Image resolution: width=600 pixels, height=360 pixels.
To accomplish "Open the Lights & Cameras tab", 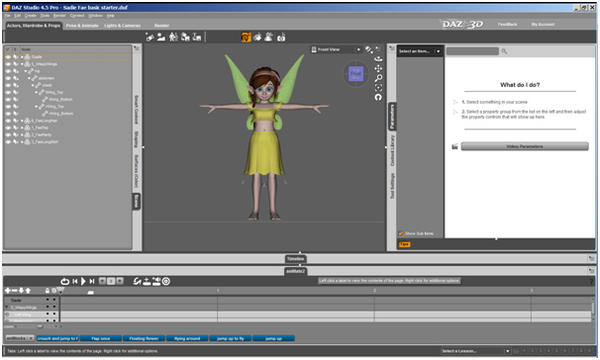I will point(122,26).
